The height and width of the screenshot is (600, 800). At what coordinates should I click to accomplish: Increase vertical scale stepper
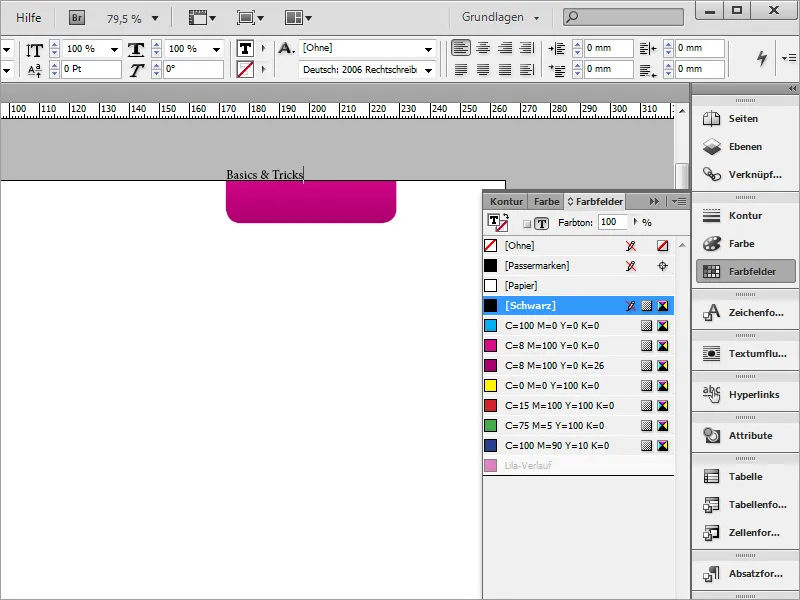pos(55,45)
